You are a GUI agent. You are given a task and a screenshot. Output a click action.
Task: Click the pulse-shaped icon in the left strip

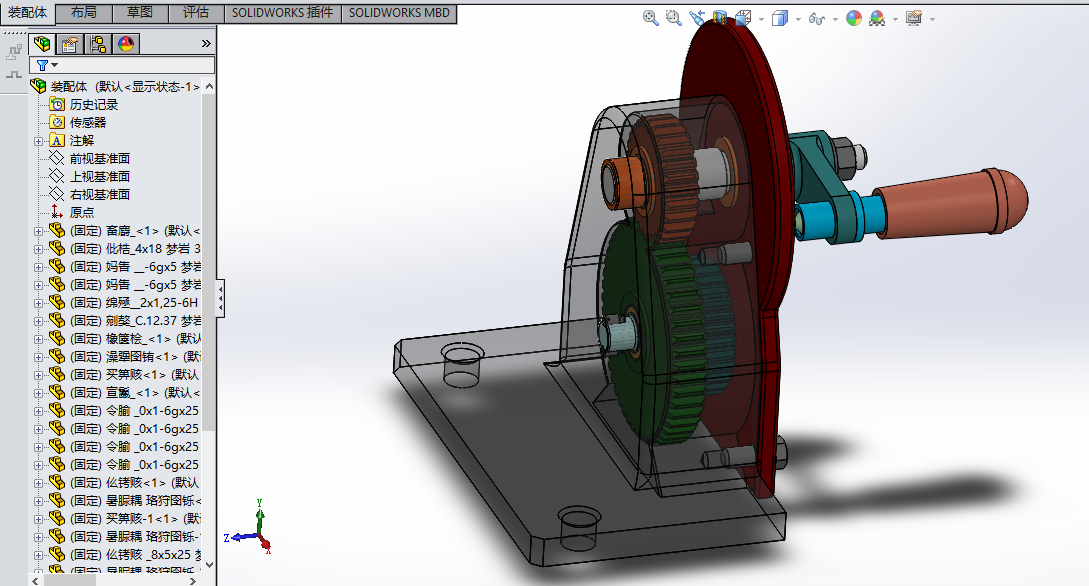(x=14, y=74)
